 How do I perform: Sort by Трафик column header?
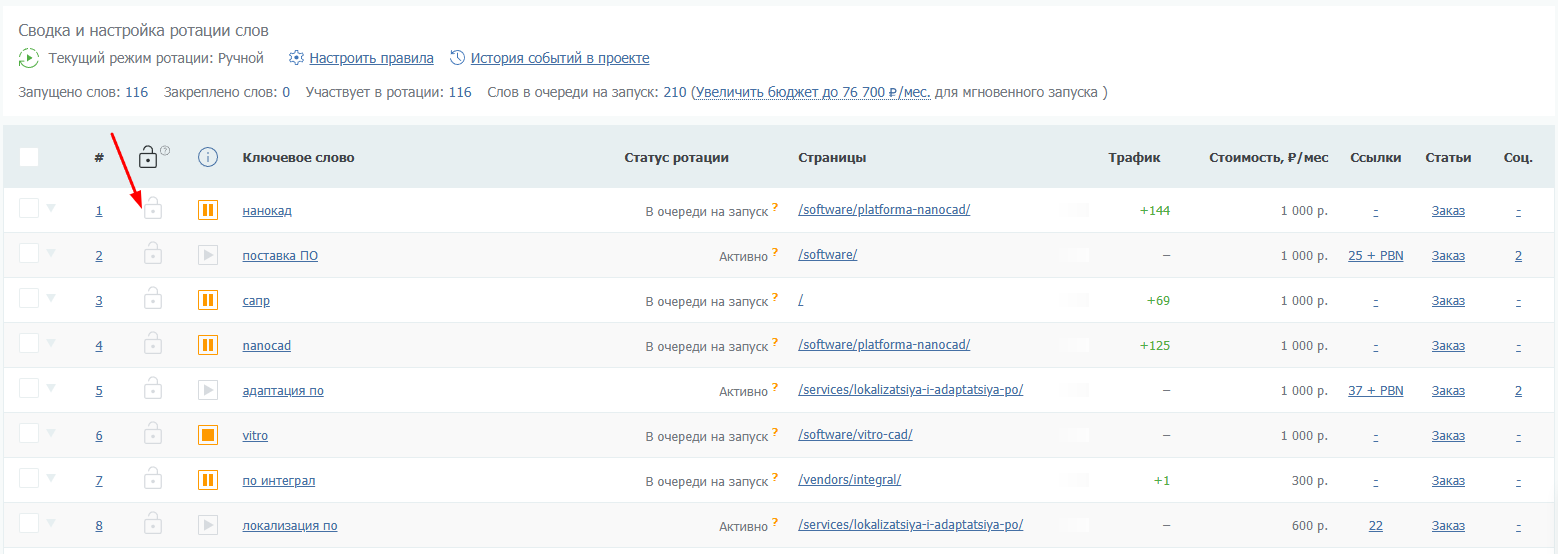pos(1133,157)
